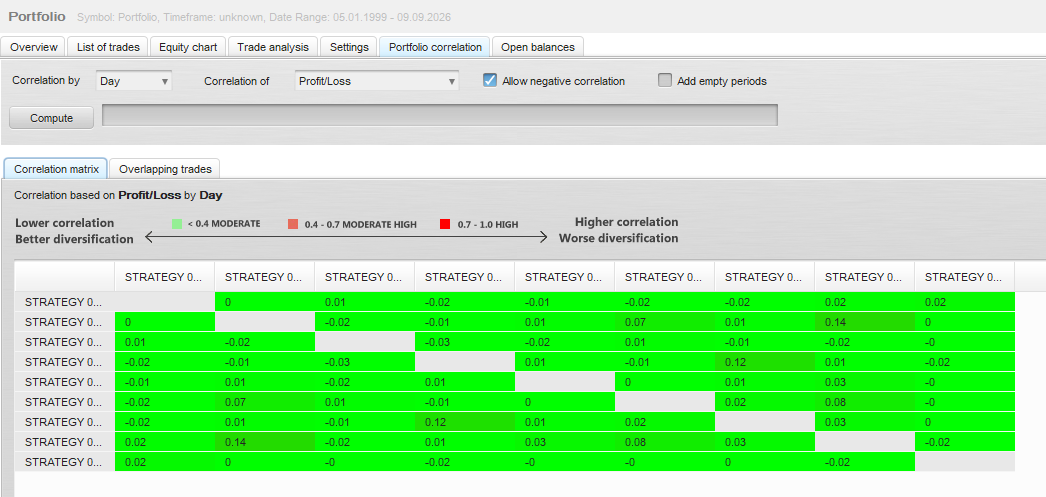Click the progress bar beside Compute
This screenshot has width=1046, height=497.
click(x=440, y=115)
